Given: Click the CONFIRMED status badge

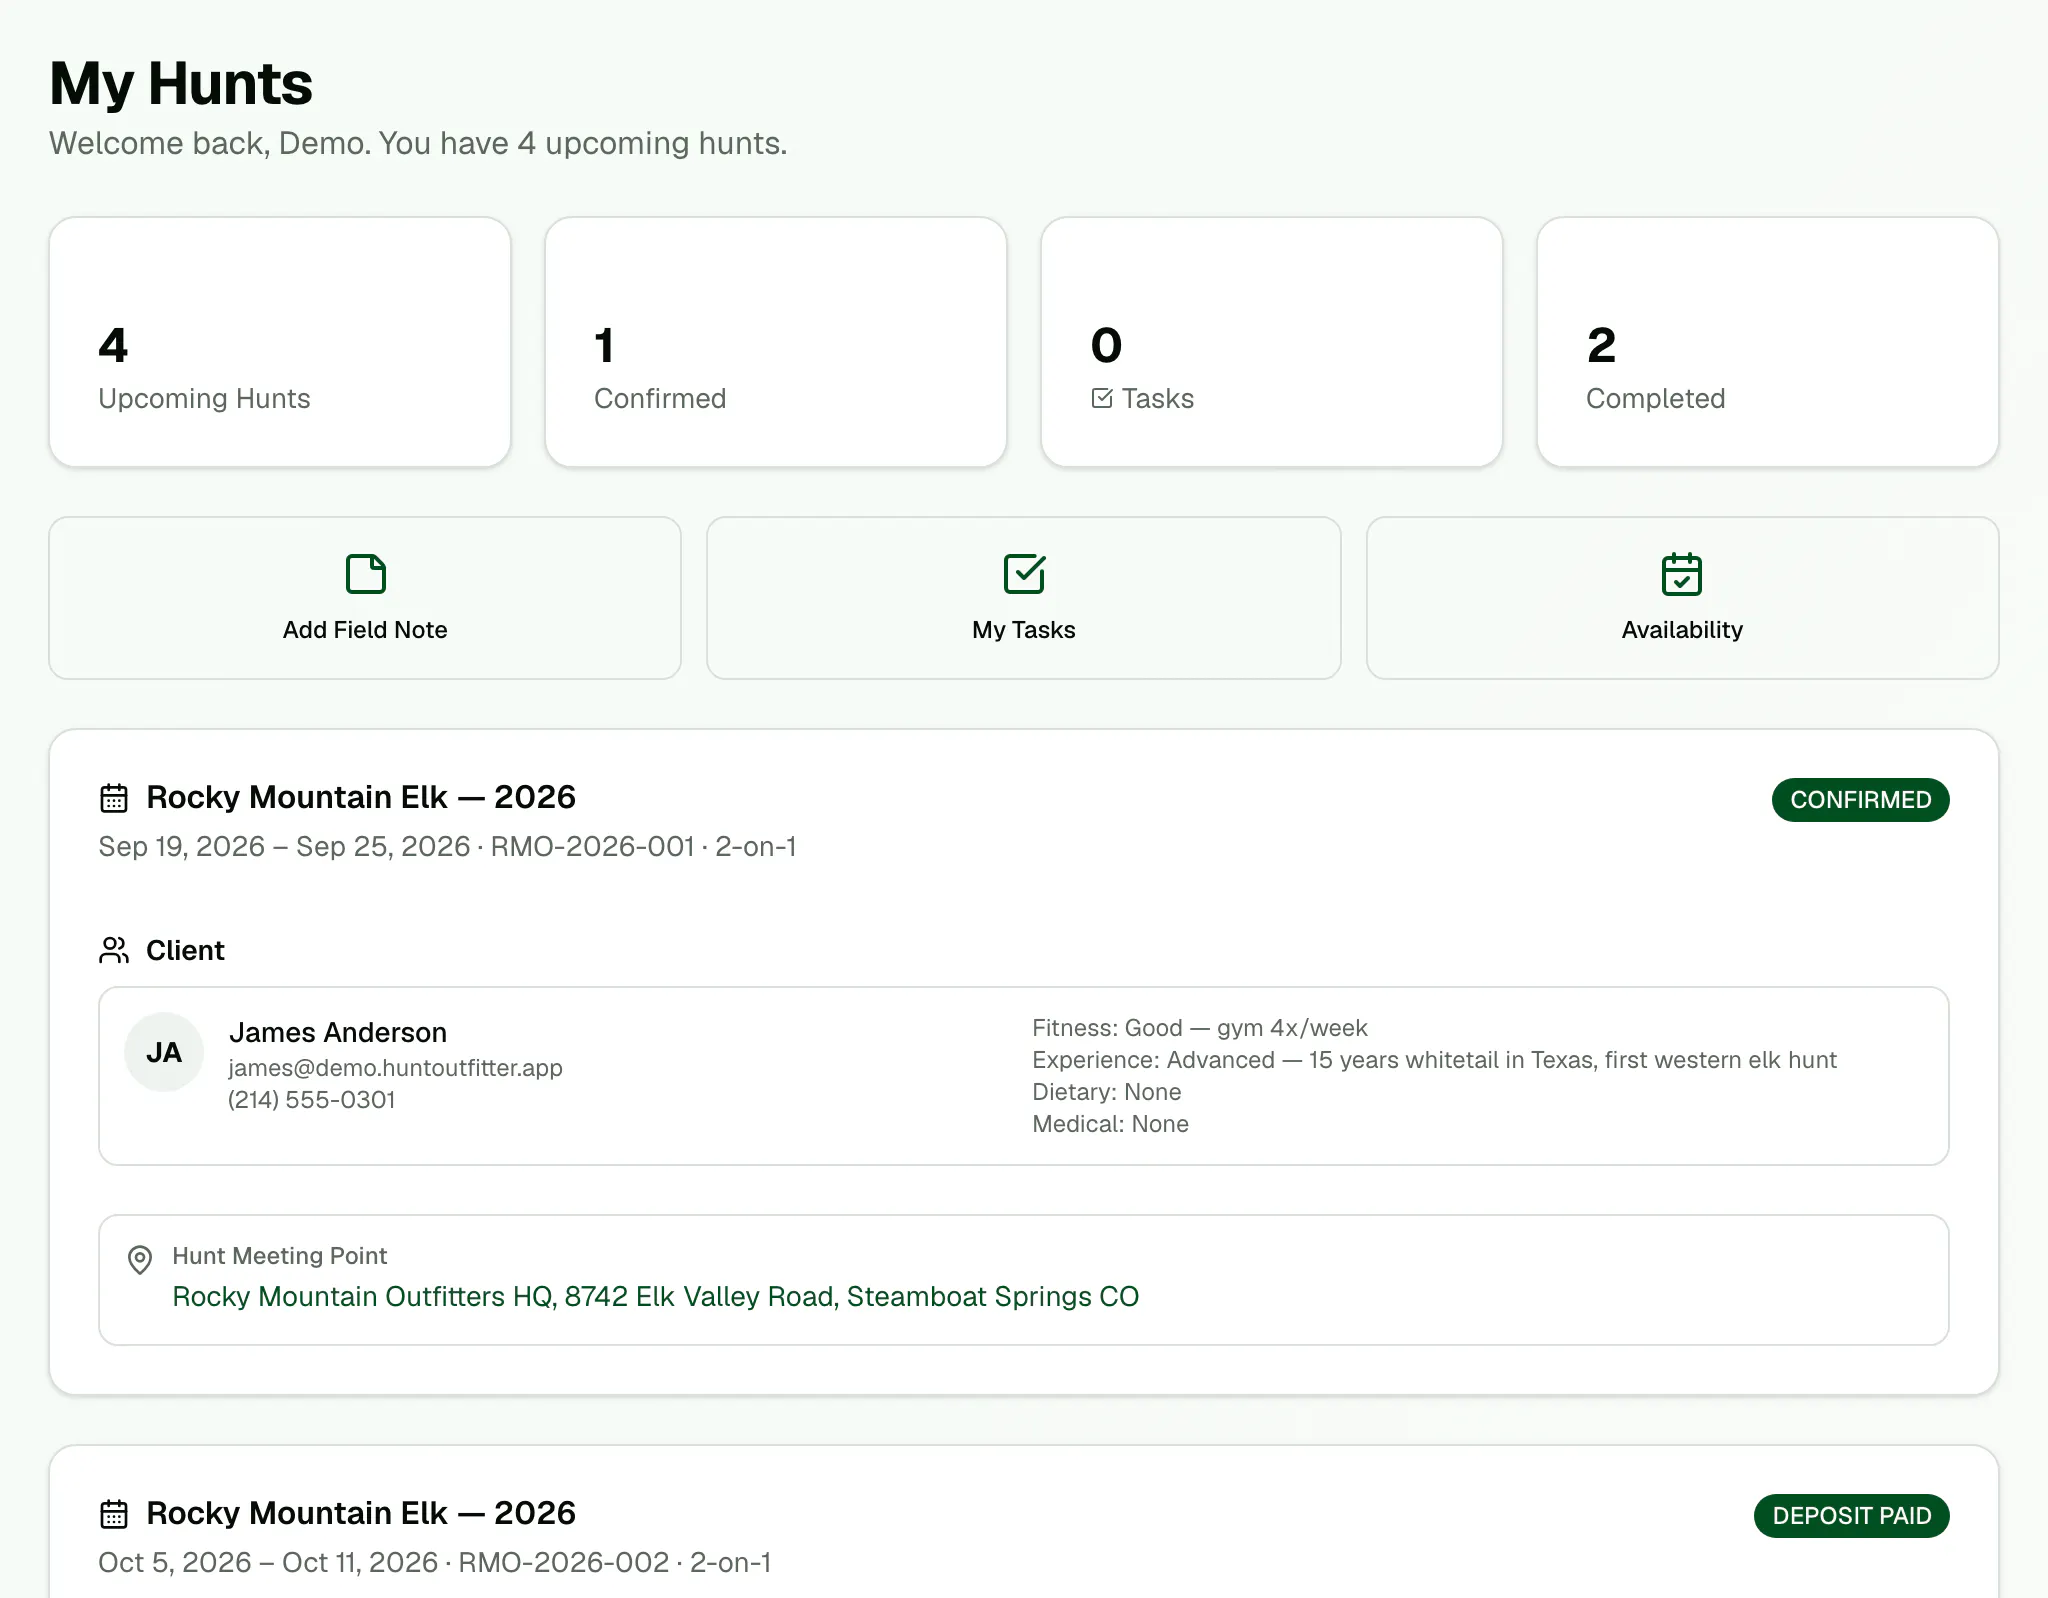Looking at the screenshot, I should coord(1860,800).
